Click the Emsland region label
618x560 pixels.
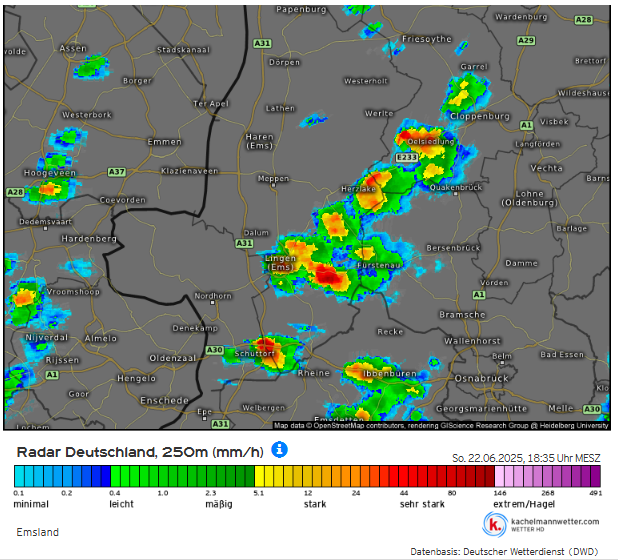coord(37,532)
